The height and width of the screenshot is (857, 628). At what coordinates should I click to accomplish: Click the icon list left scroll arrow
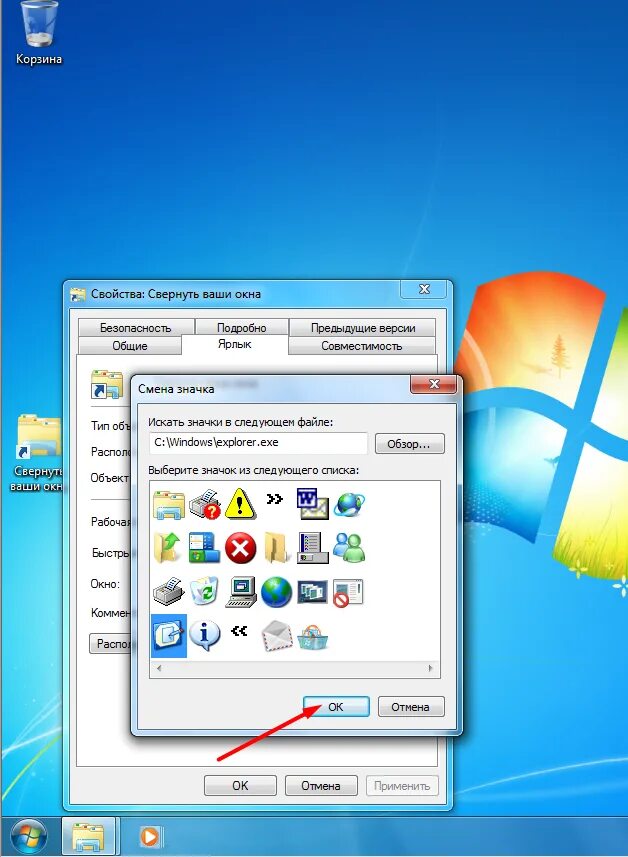tap(159, 668)
